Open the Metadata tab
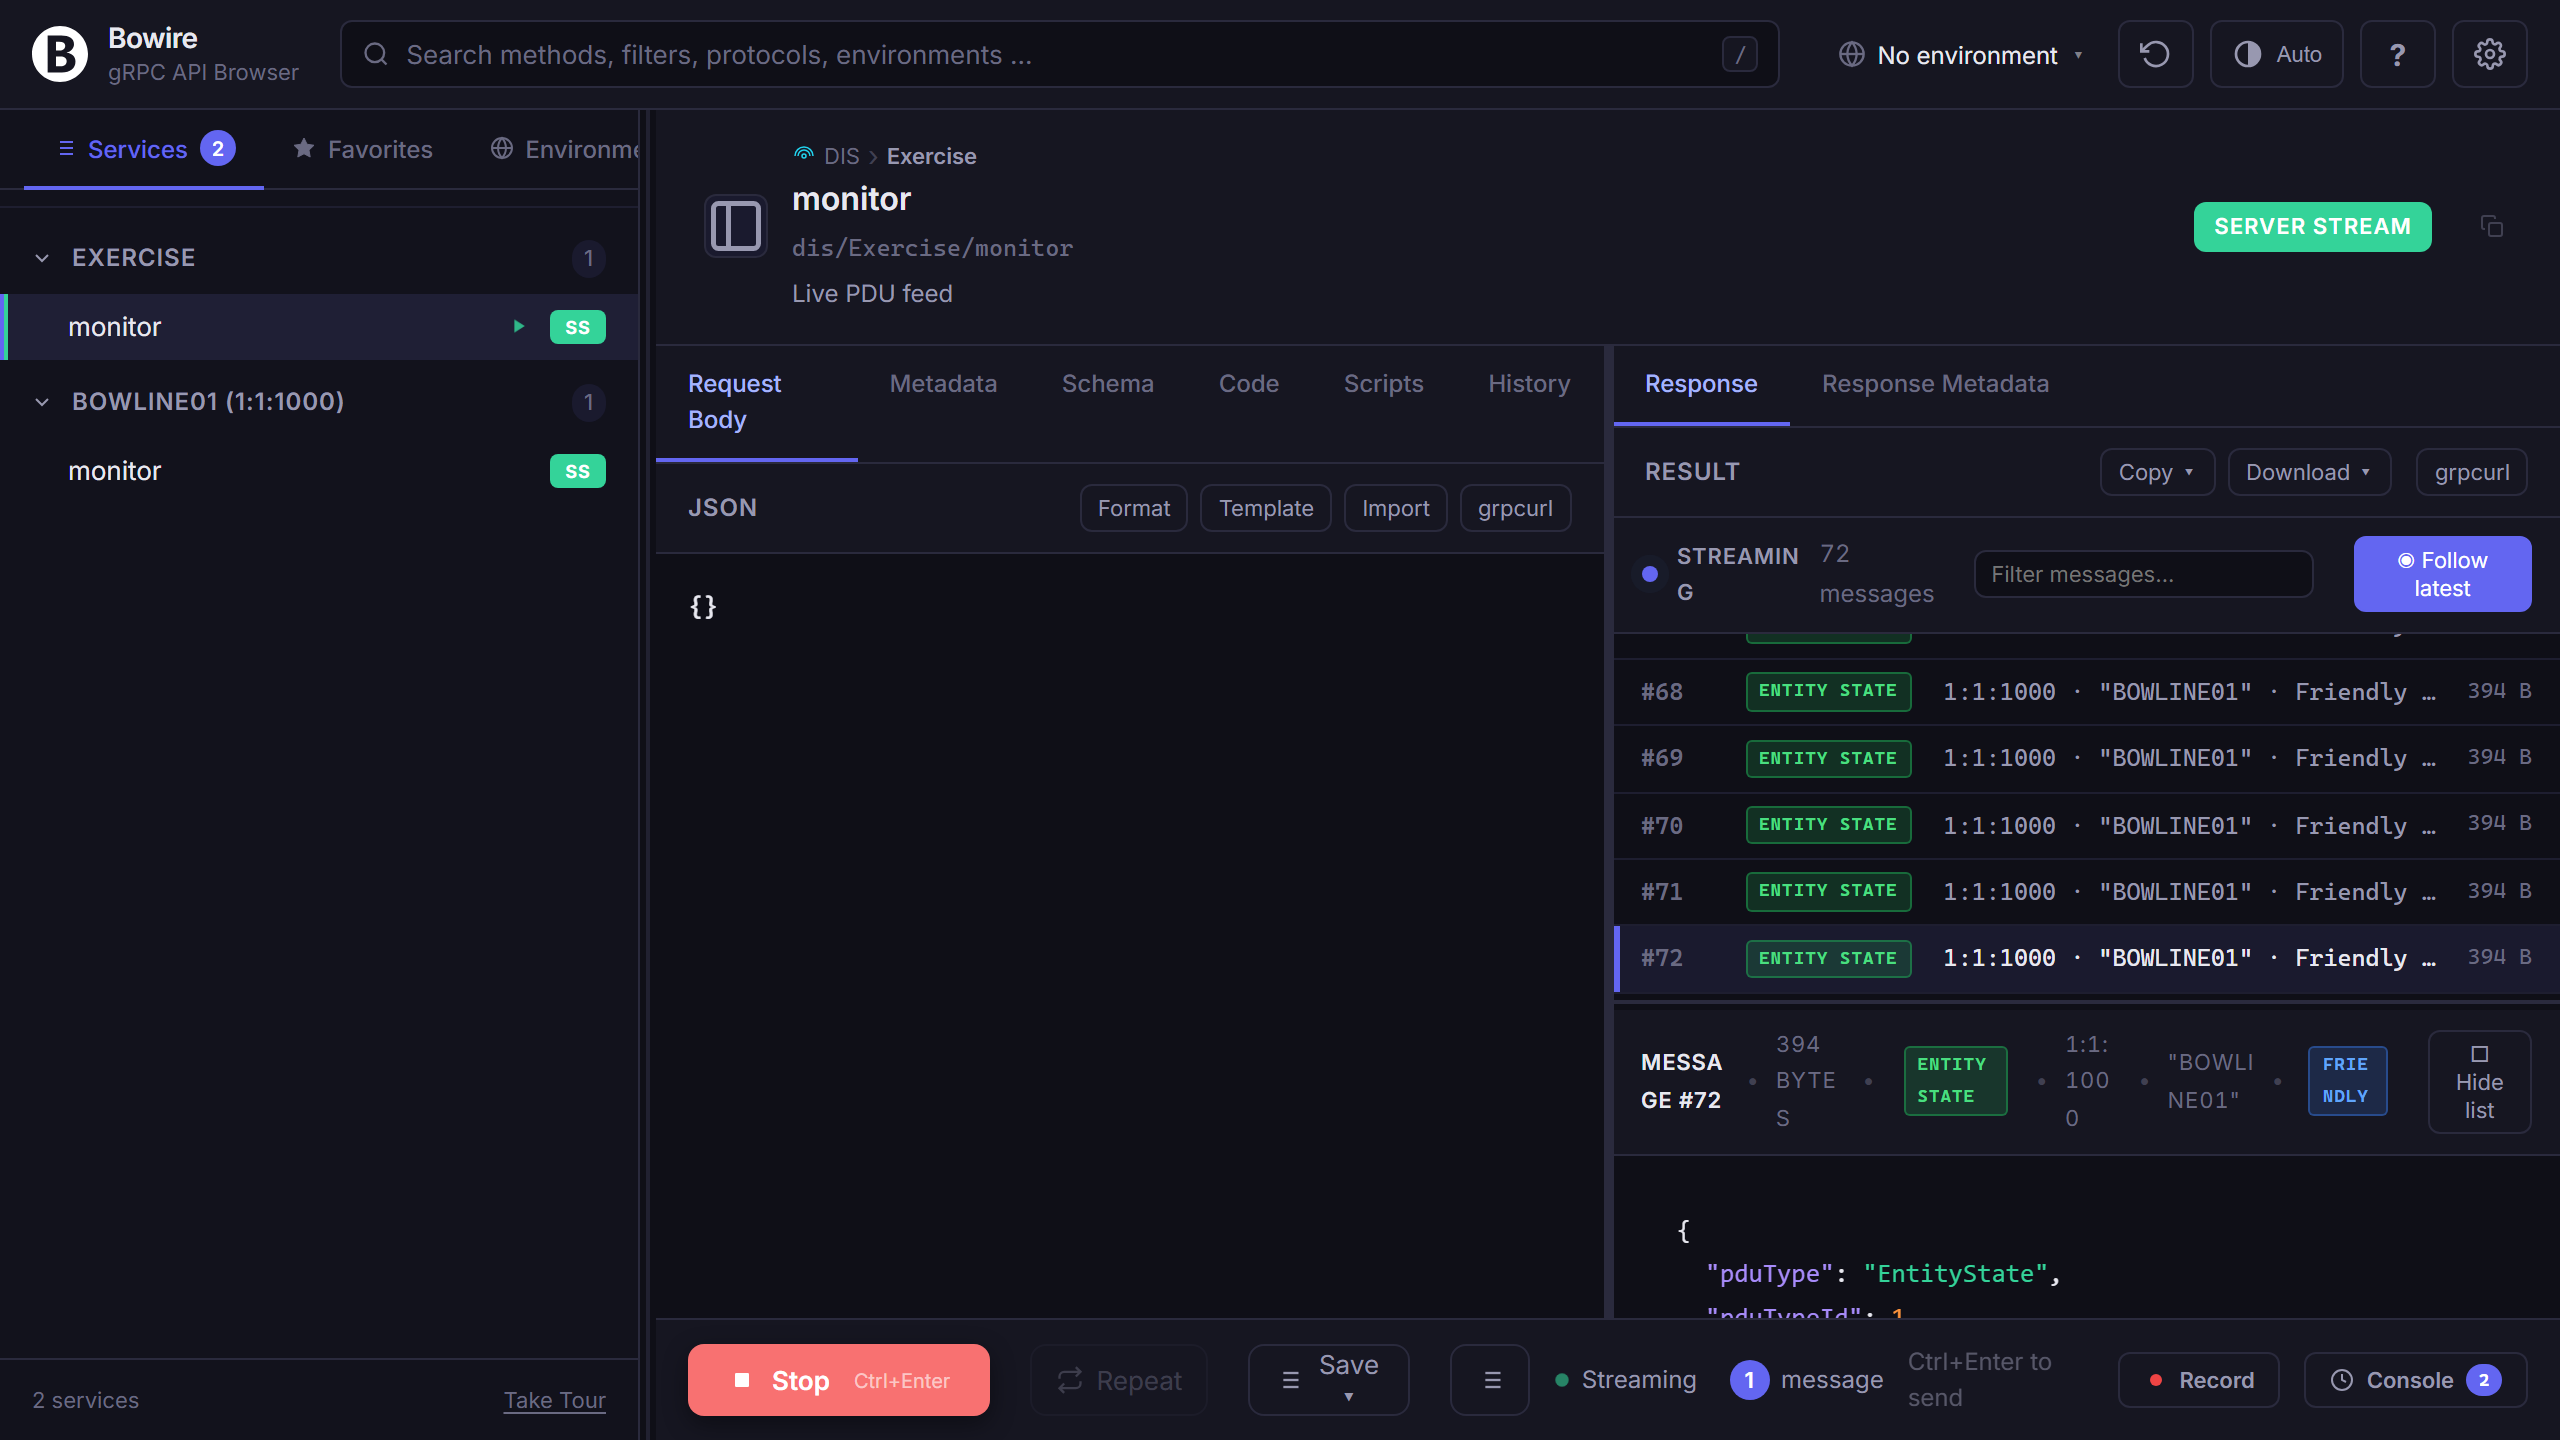Screen dimensions: 2560x1440 943,384
